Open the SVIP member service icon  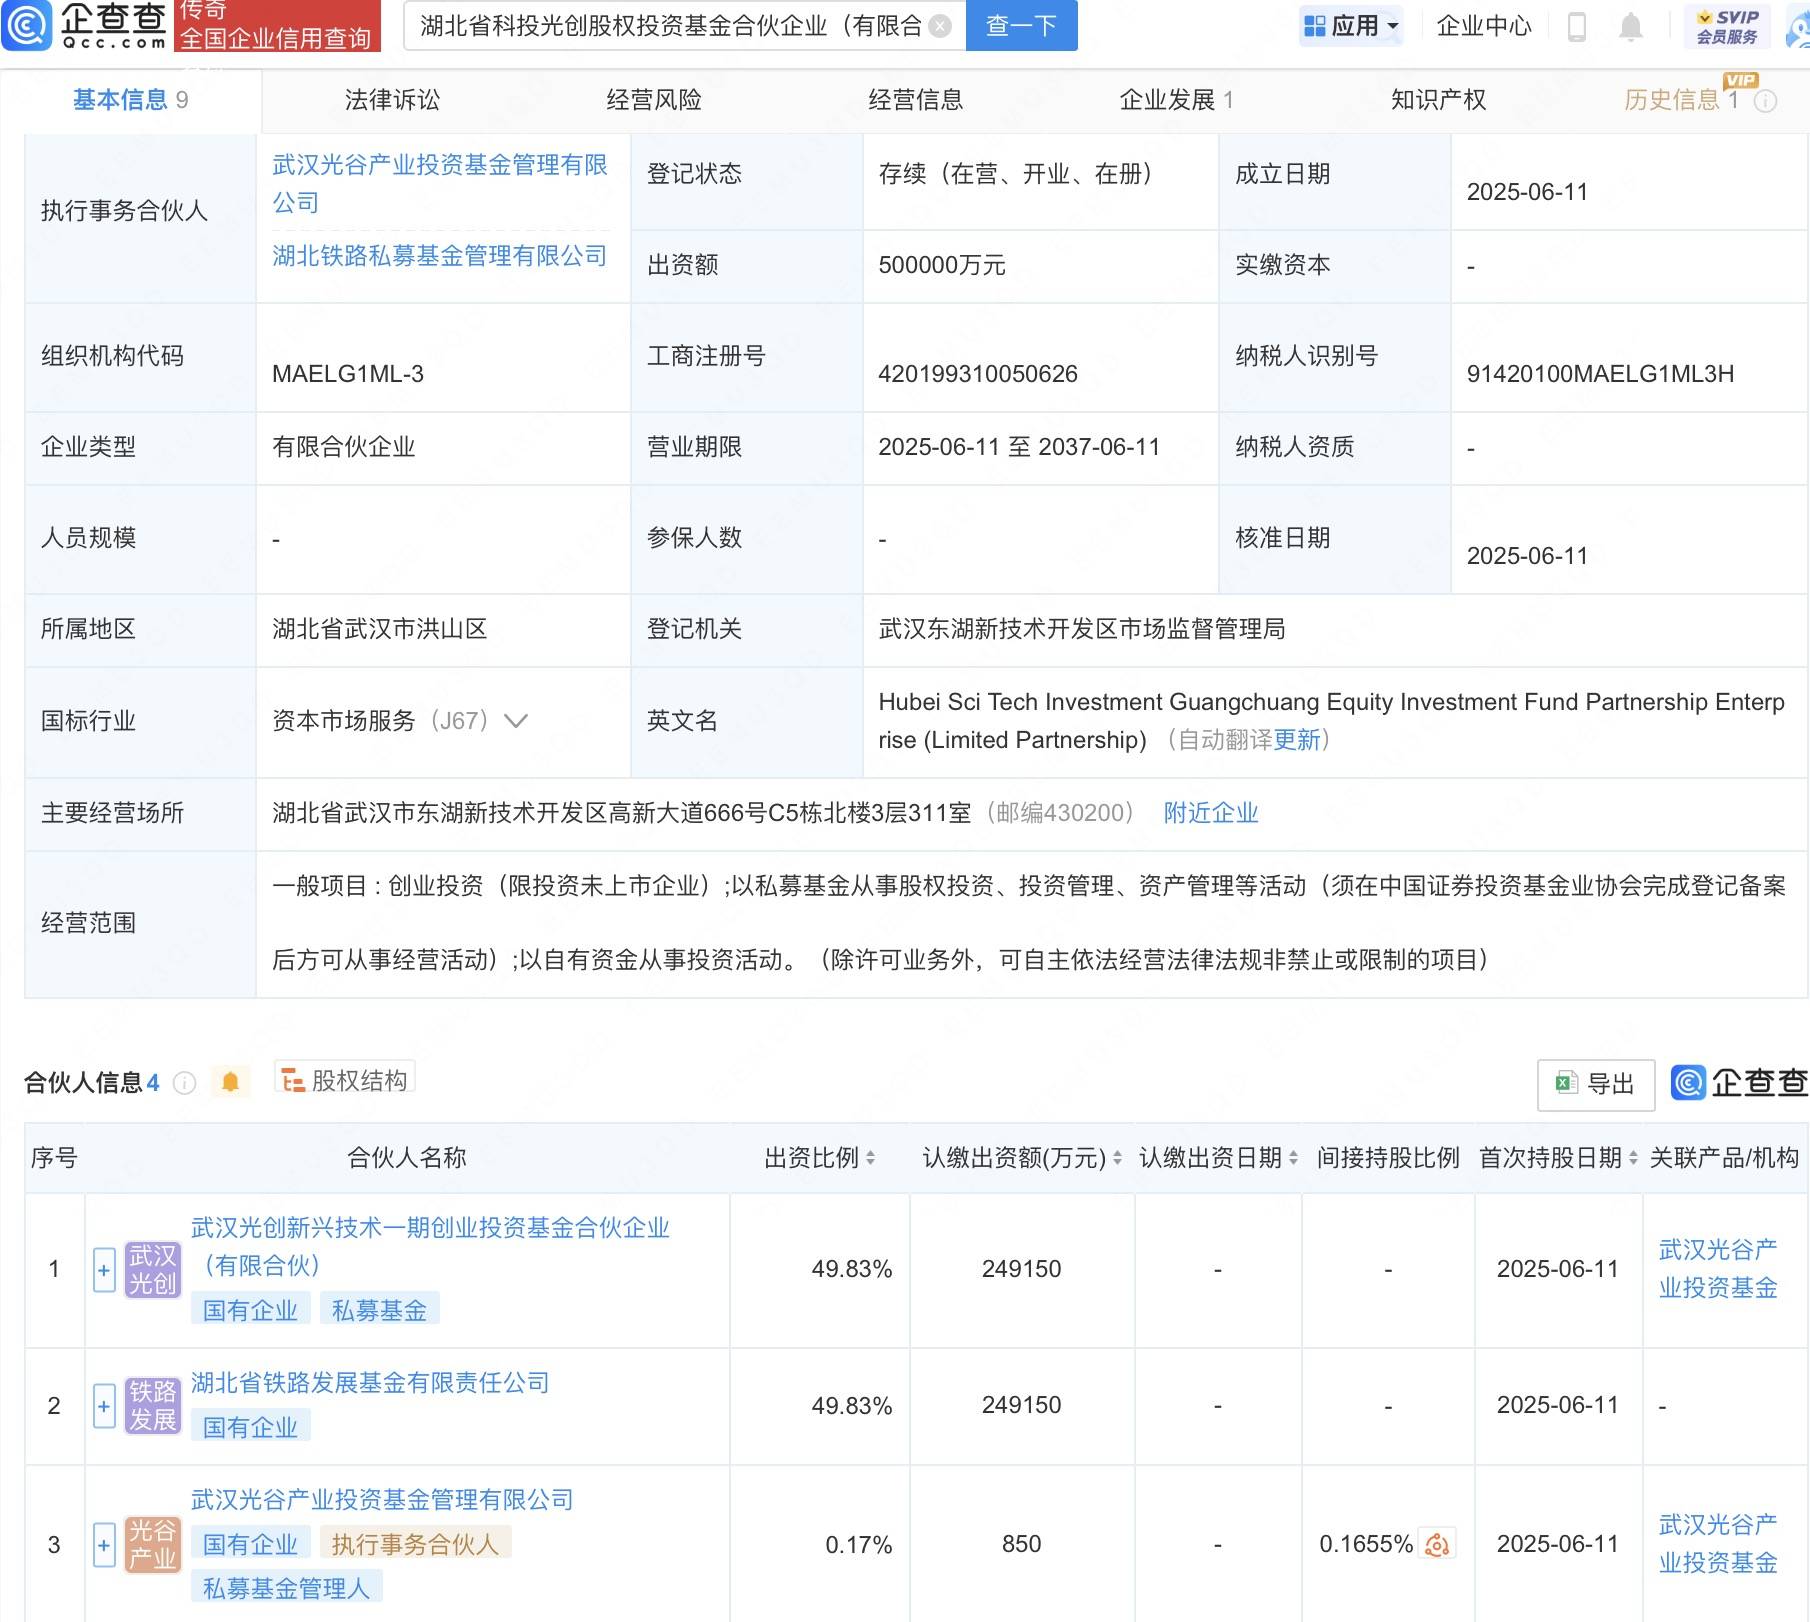pyautogui.click(x=1727, y=27)
